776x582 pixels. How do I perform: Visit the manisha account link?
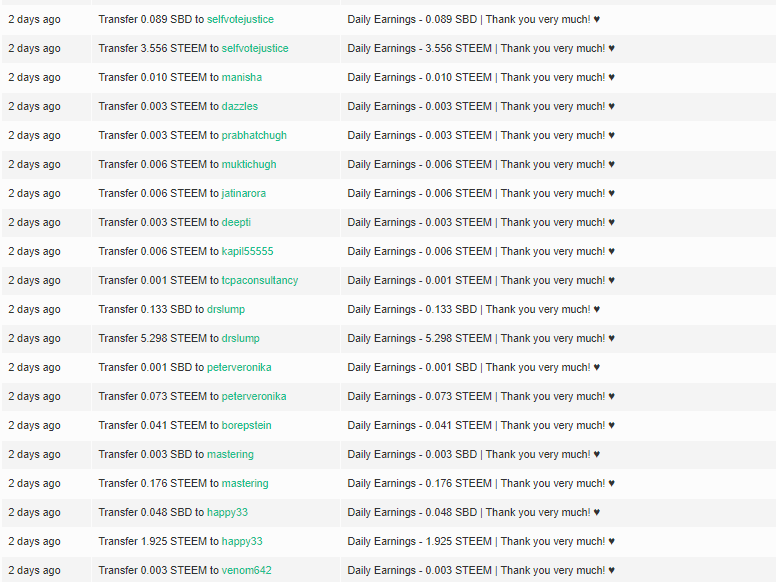click(x=242, y=77)
